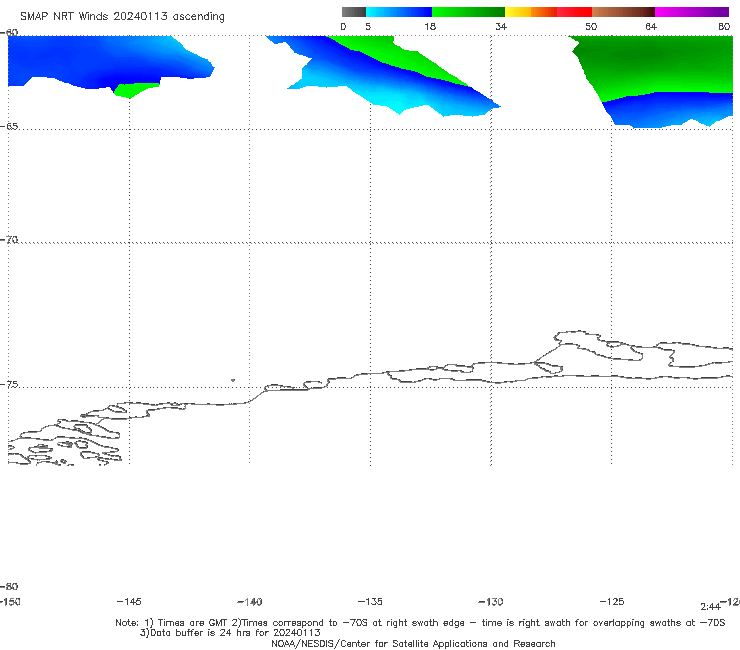Click the swath time label '2:44'
Screen dimensions: 740x650
[x=710, y=607]
